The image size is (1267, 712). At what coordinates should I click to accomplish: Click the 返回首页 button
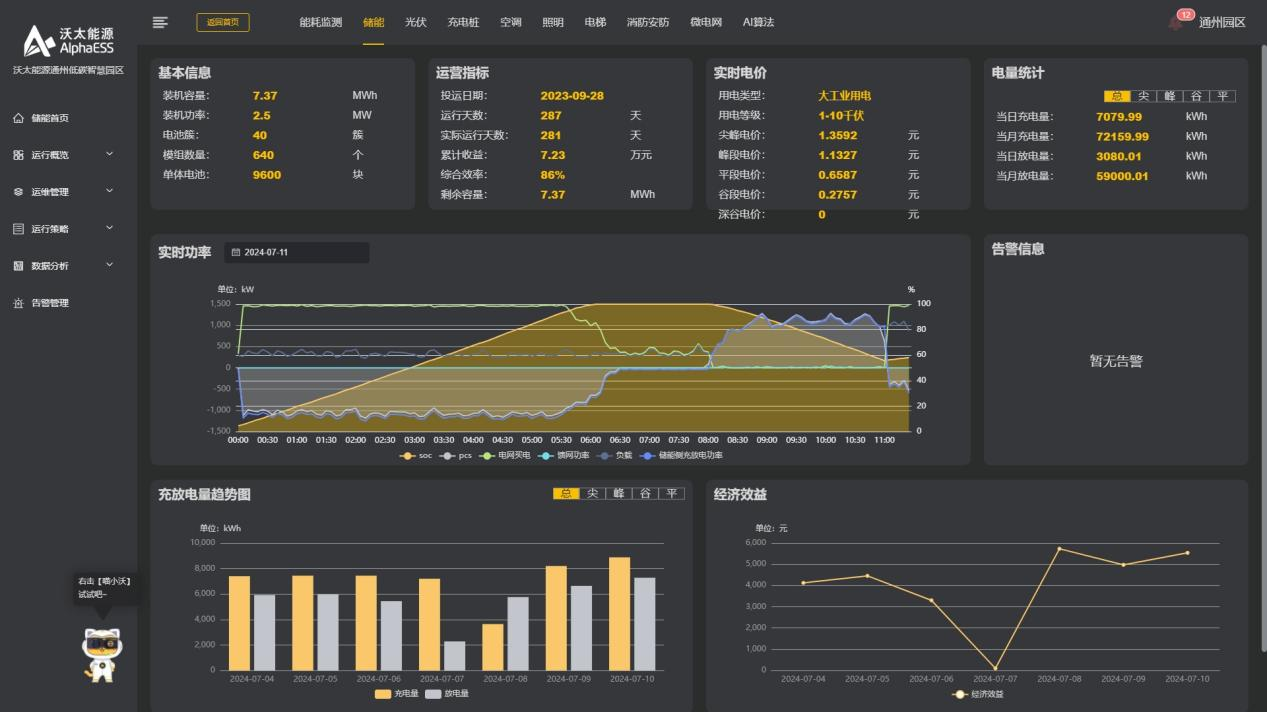pos(223,22)
